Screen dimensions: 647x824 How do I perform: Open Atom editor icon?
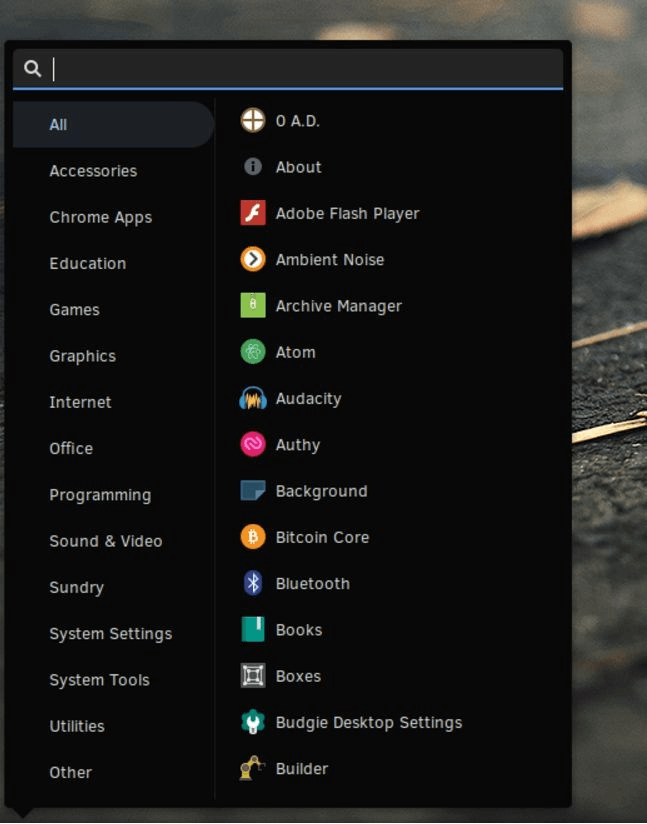(253, 352)
